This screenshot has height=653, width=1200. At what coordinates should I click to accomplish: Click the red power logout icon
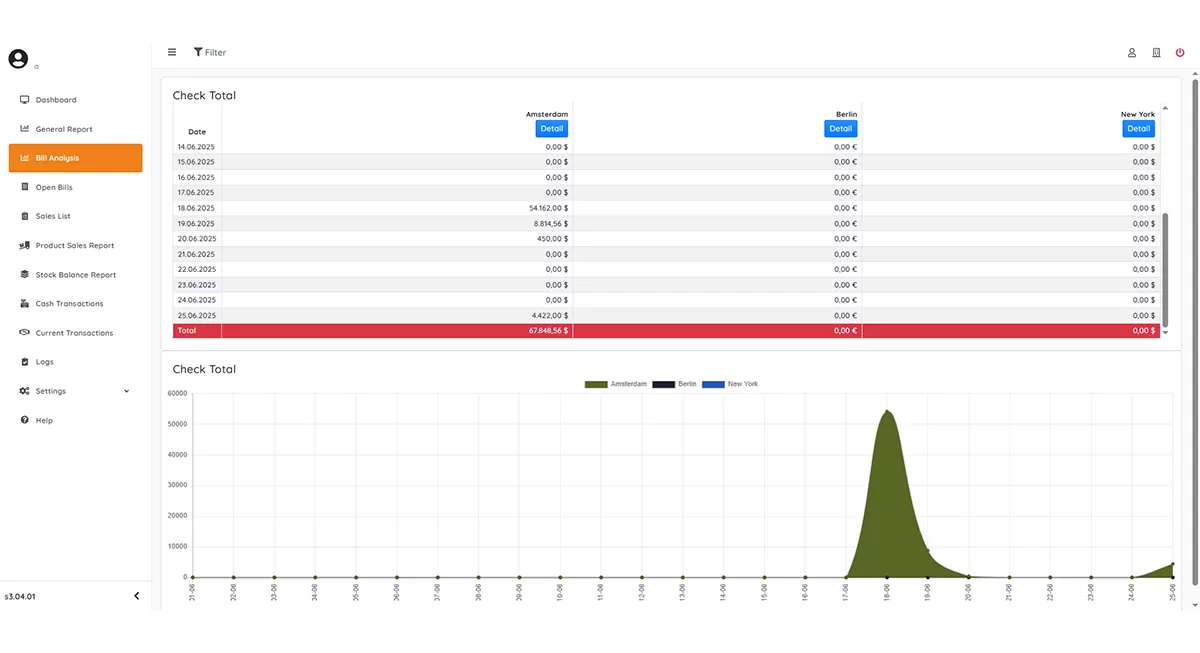click(x=1180, y=53)
